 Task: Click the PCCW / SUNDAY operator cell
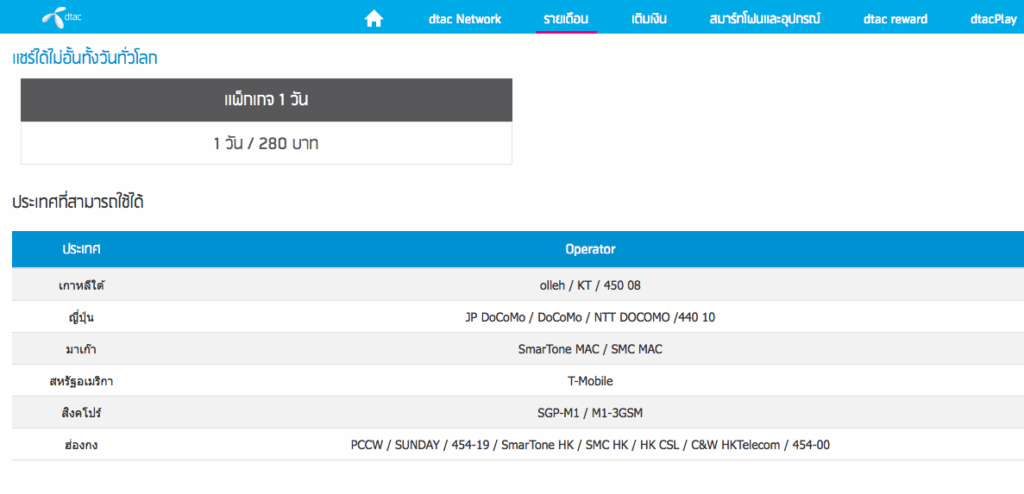tap(590, 445)
